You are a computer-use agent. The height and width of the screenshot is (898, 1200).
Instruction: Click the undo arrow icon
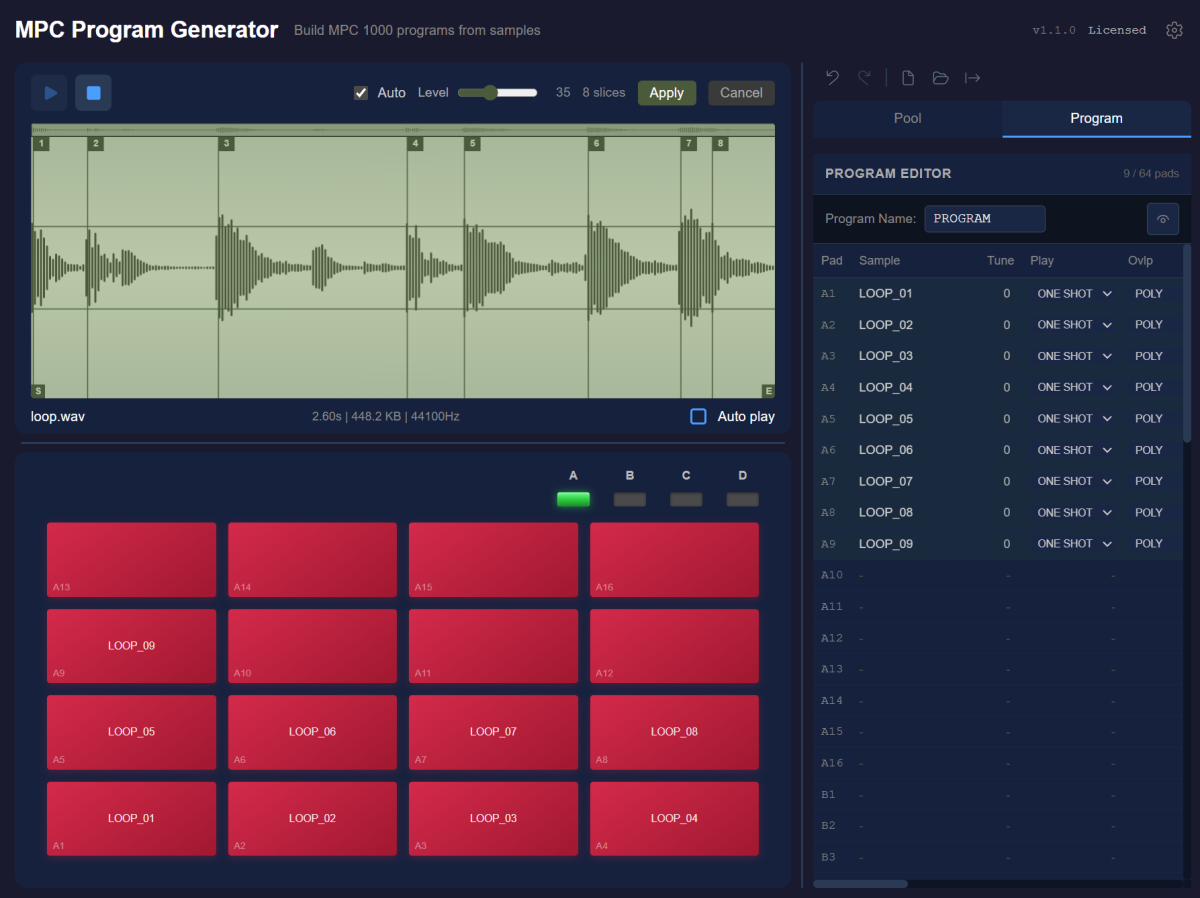coord(832,78)
